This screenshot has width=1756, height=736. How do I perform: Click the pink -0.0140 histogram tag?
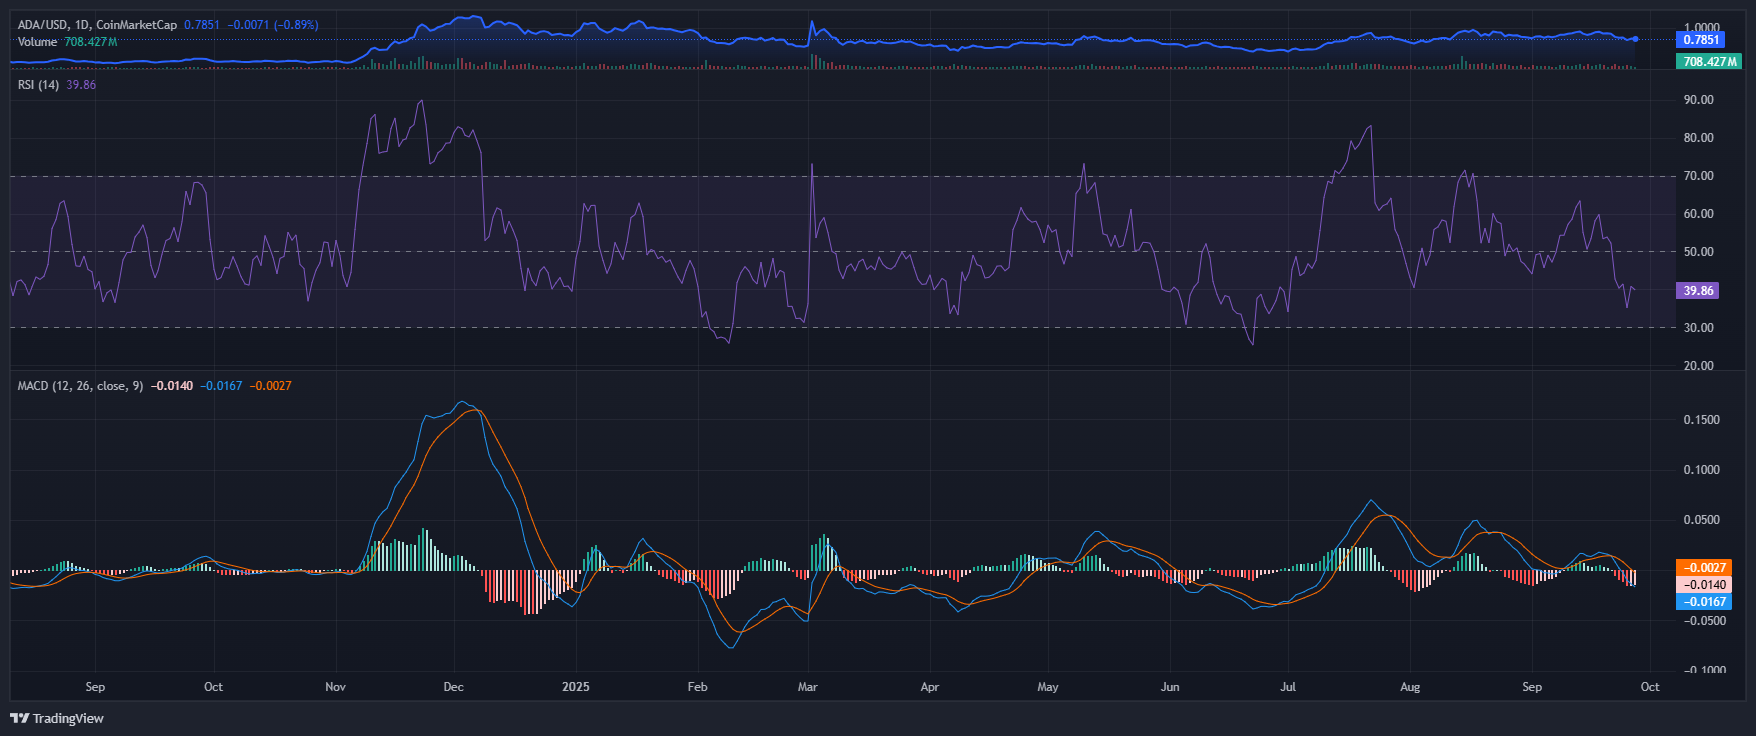[1703, 585]
